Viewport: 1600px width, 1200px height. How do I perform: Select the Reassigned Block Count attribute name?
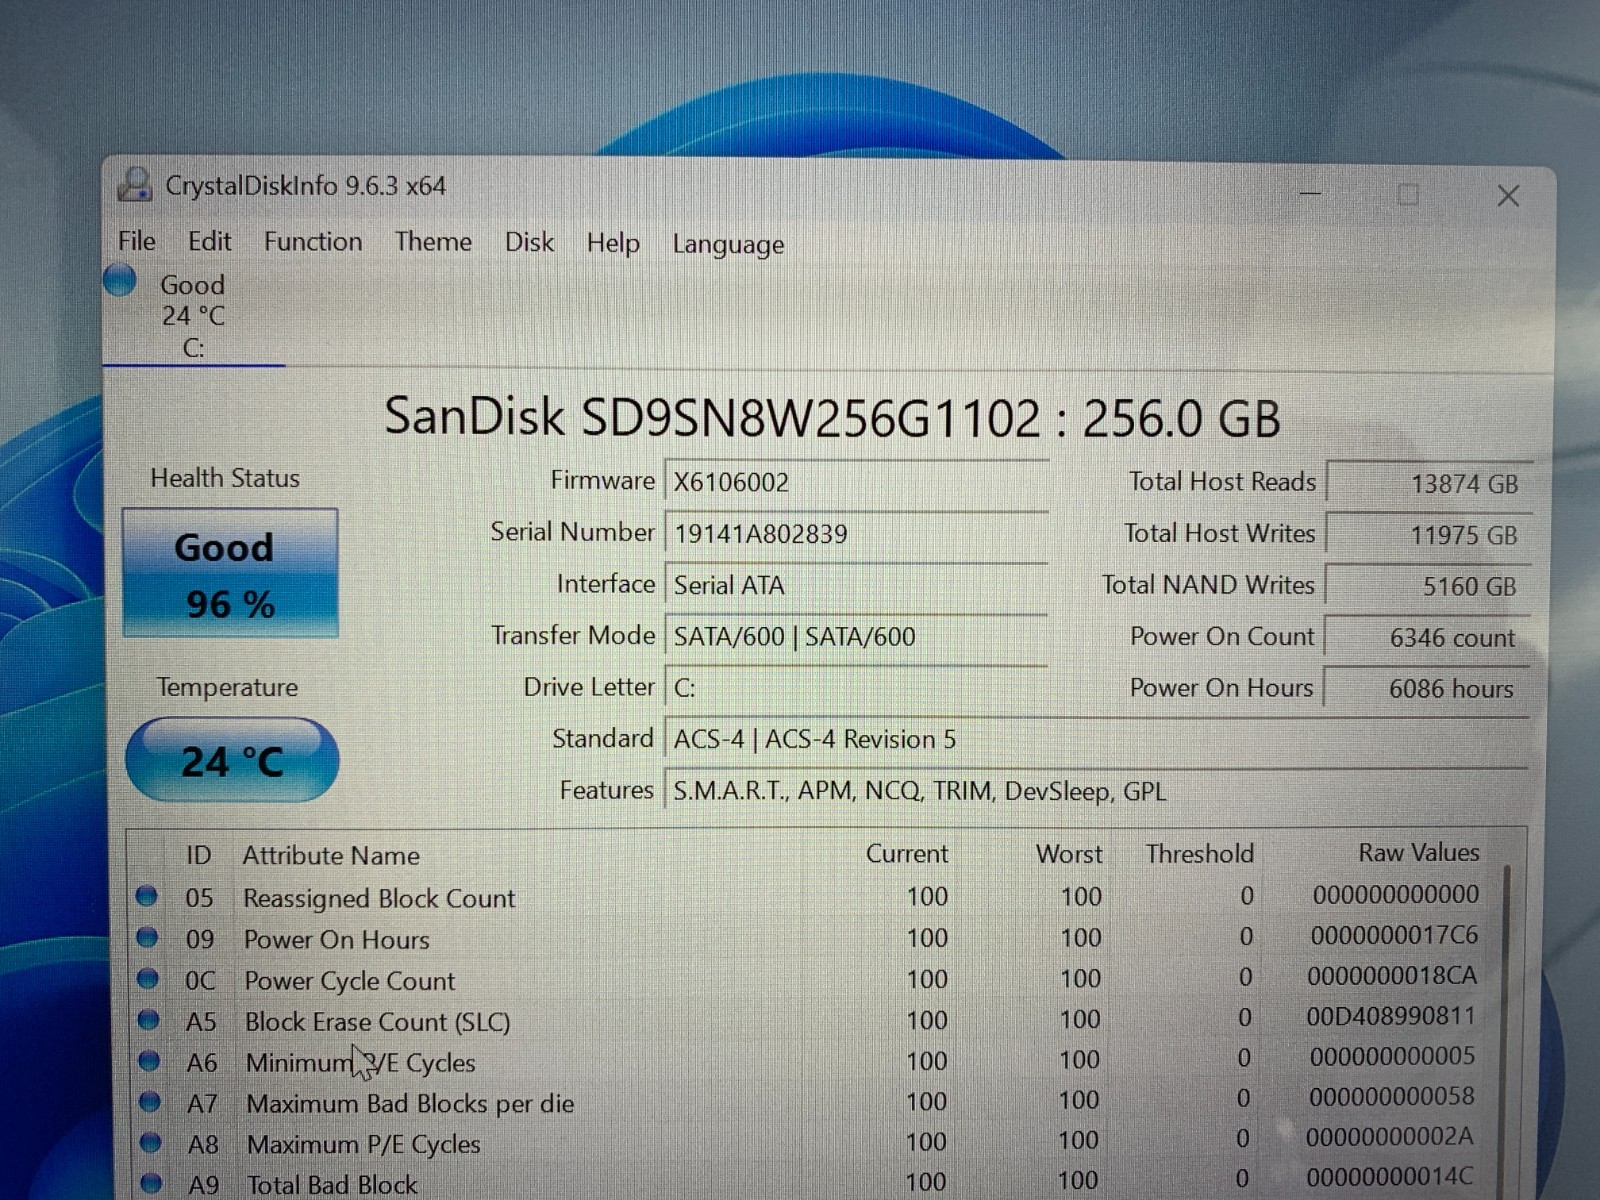[379, 898]
